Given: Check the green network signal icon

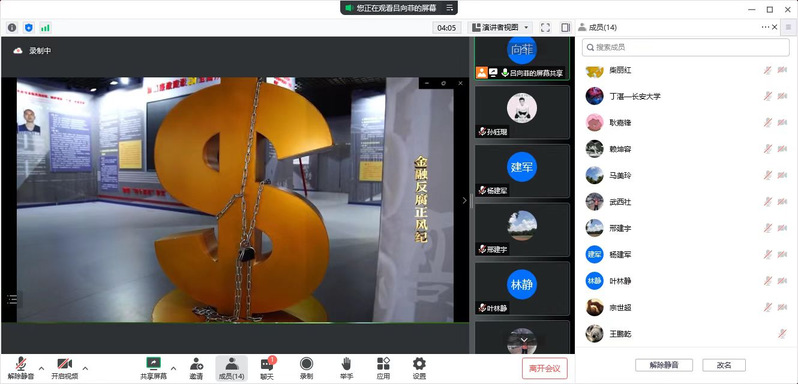Looking at the screenshot, I should pyautogui.click(x=45, y=27).
